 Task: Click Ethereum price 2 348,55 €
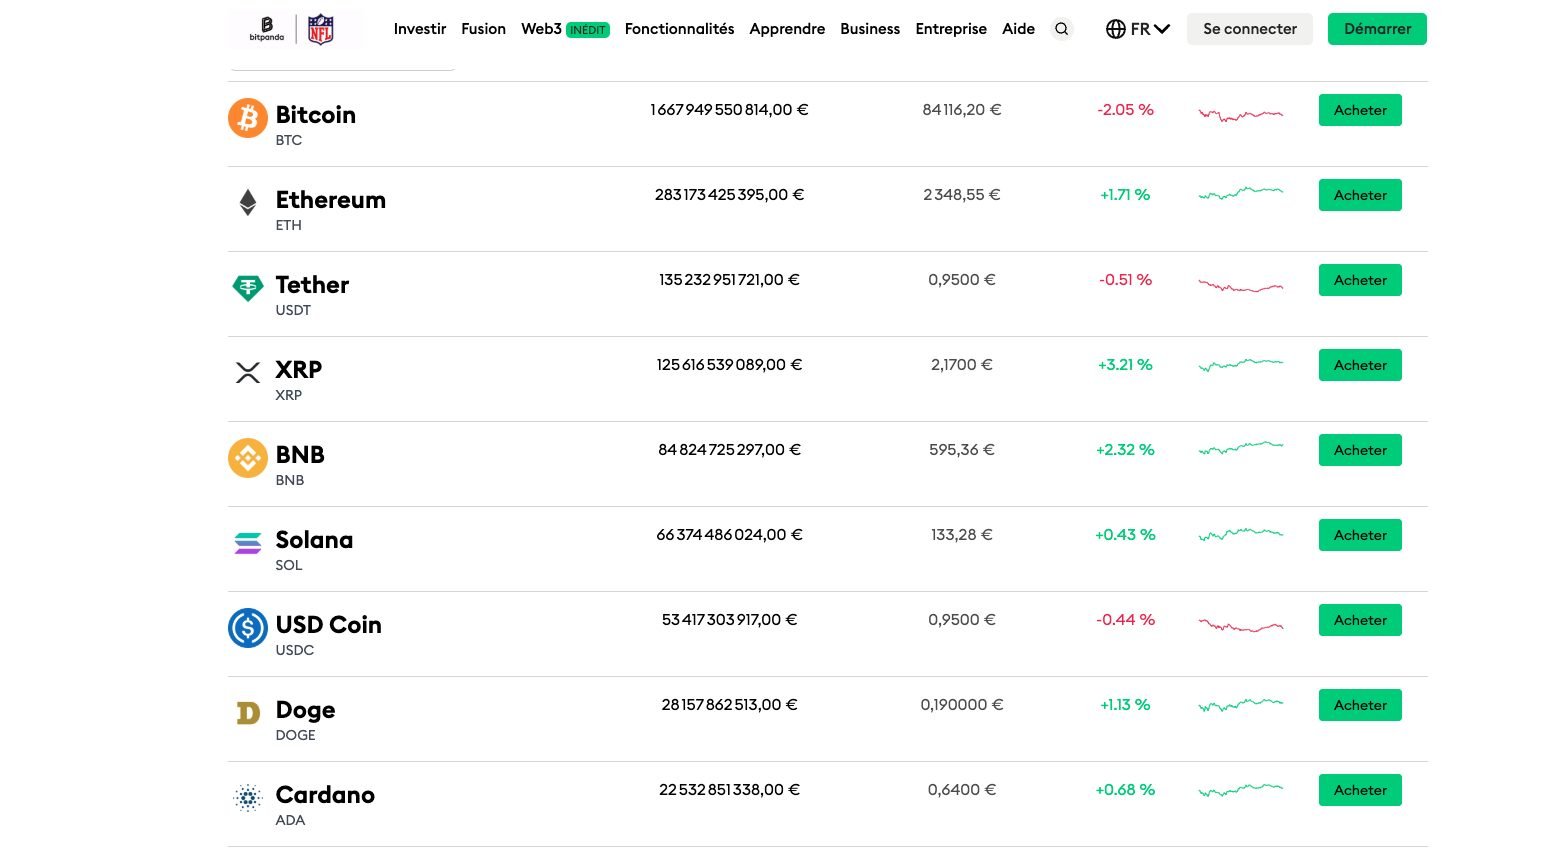coord(961,195)
